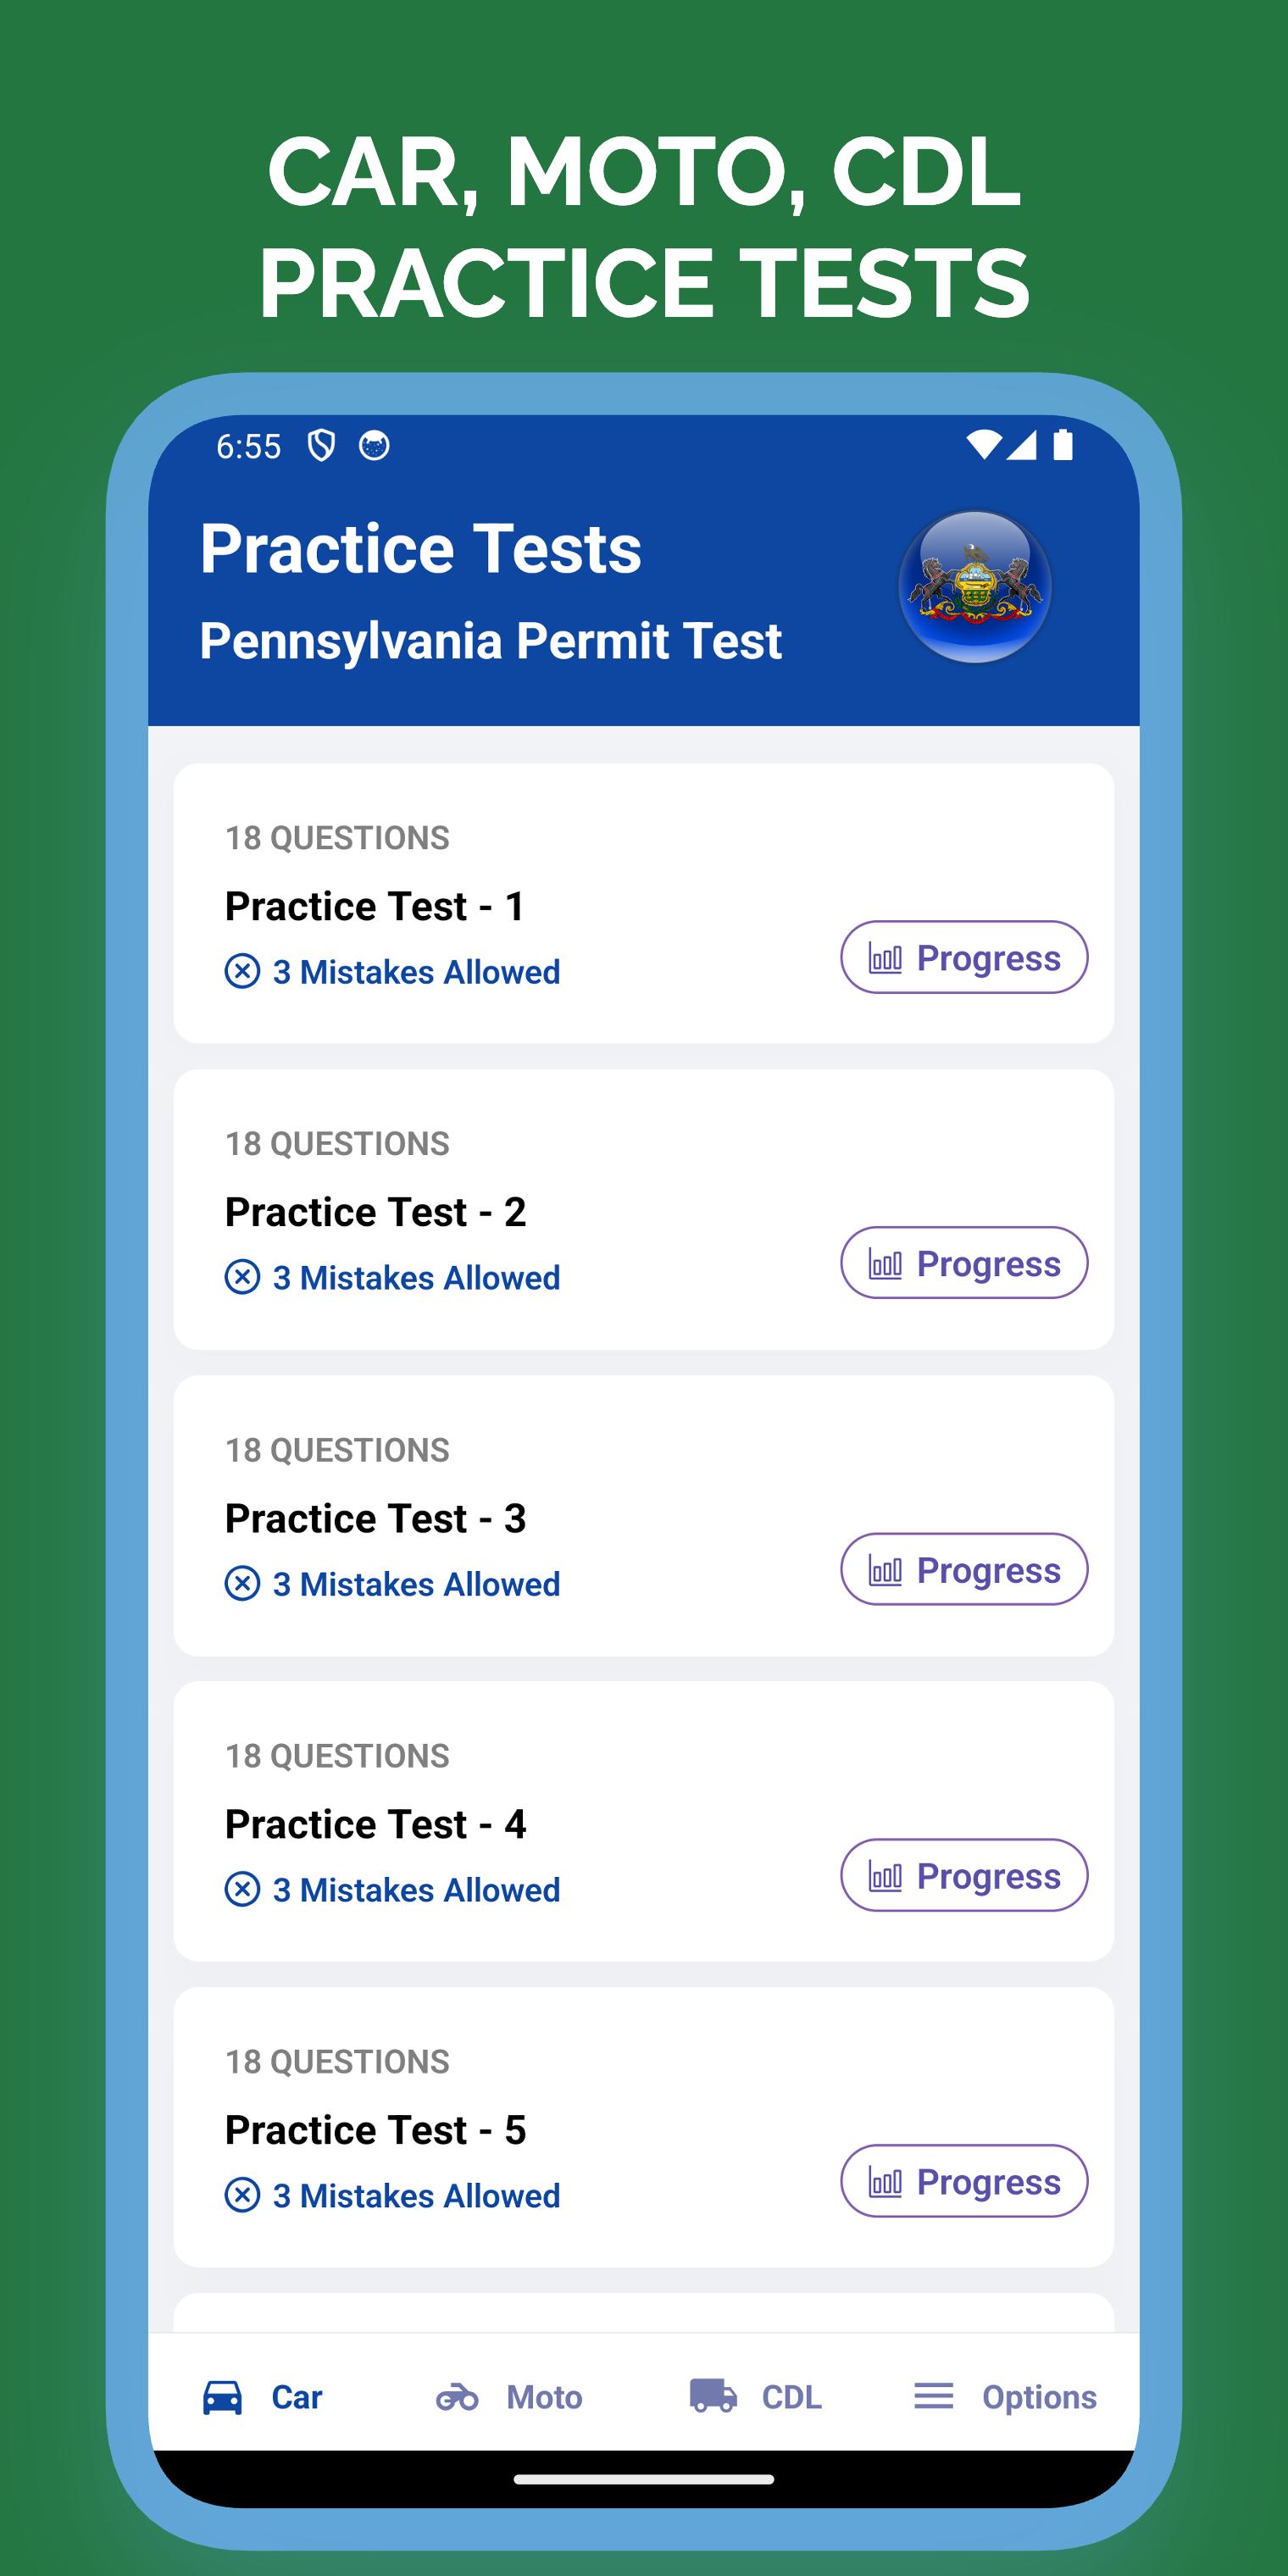Tap the shield icon in status bar
Screen dimensions: 1288x2576
(321, 446)
